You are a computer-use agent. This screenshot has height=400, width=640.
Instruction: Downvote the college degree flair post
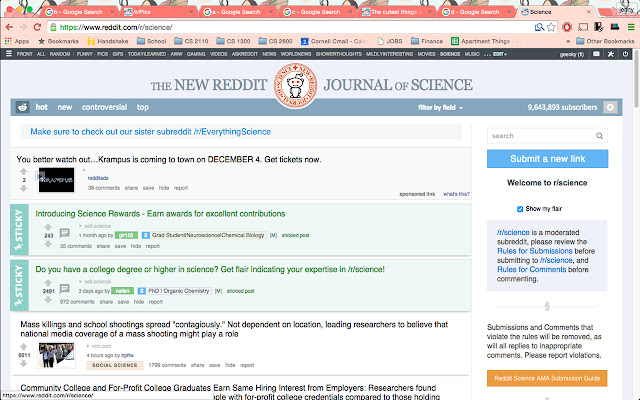[48, 300]
